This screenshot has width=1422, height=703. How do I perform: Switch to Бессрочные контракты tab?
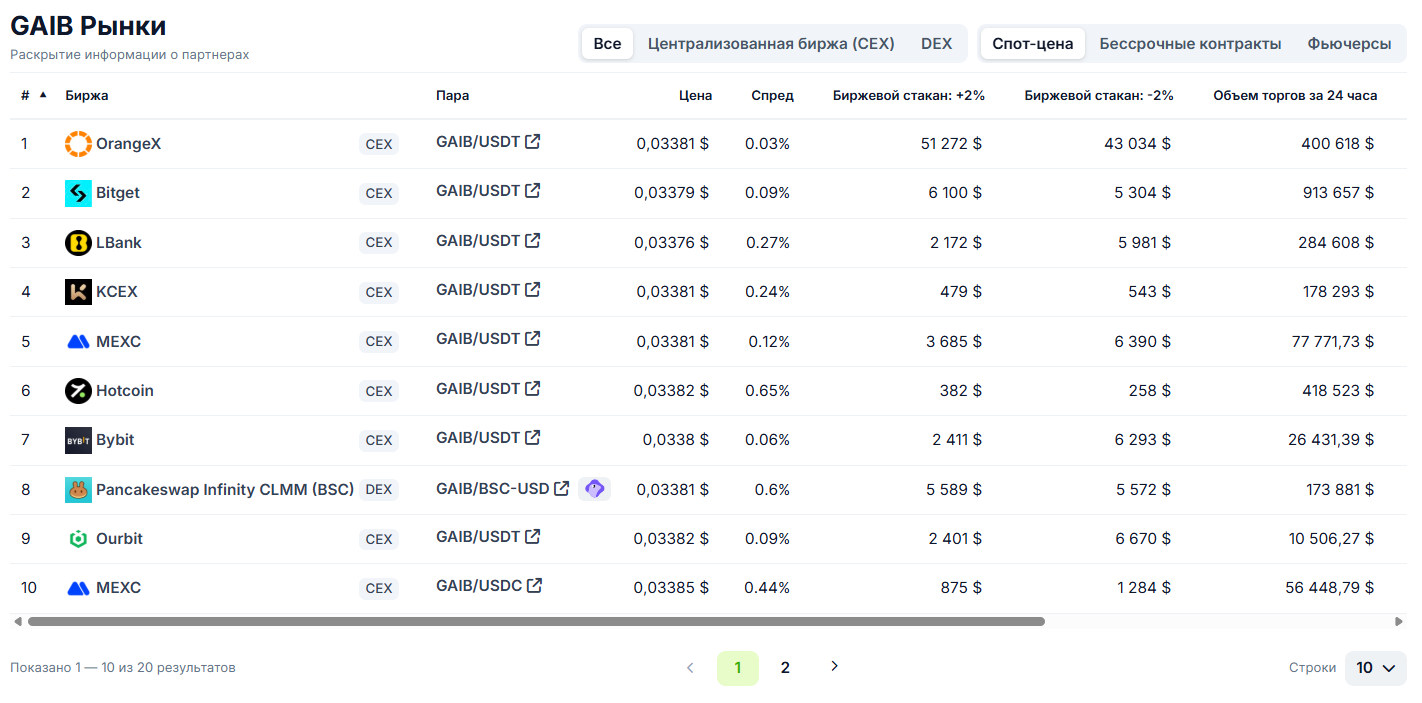click(1190, 44)
